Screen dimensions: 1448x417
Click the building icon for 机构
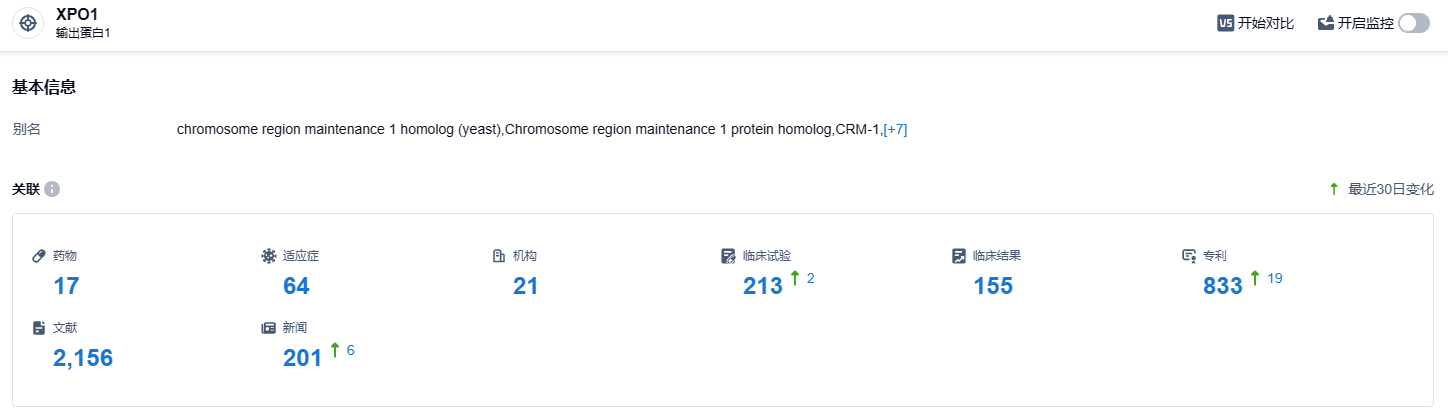pos(498,256)
